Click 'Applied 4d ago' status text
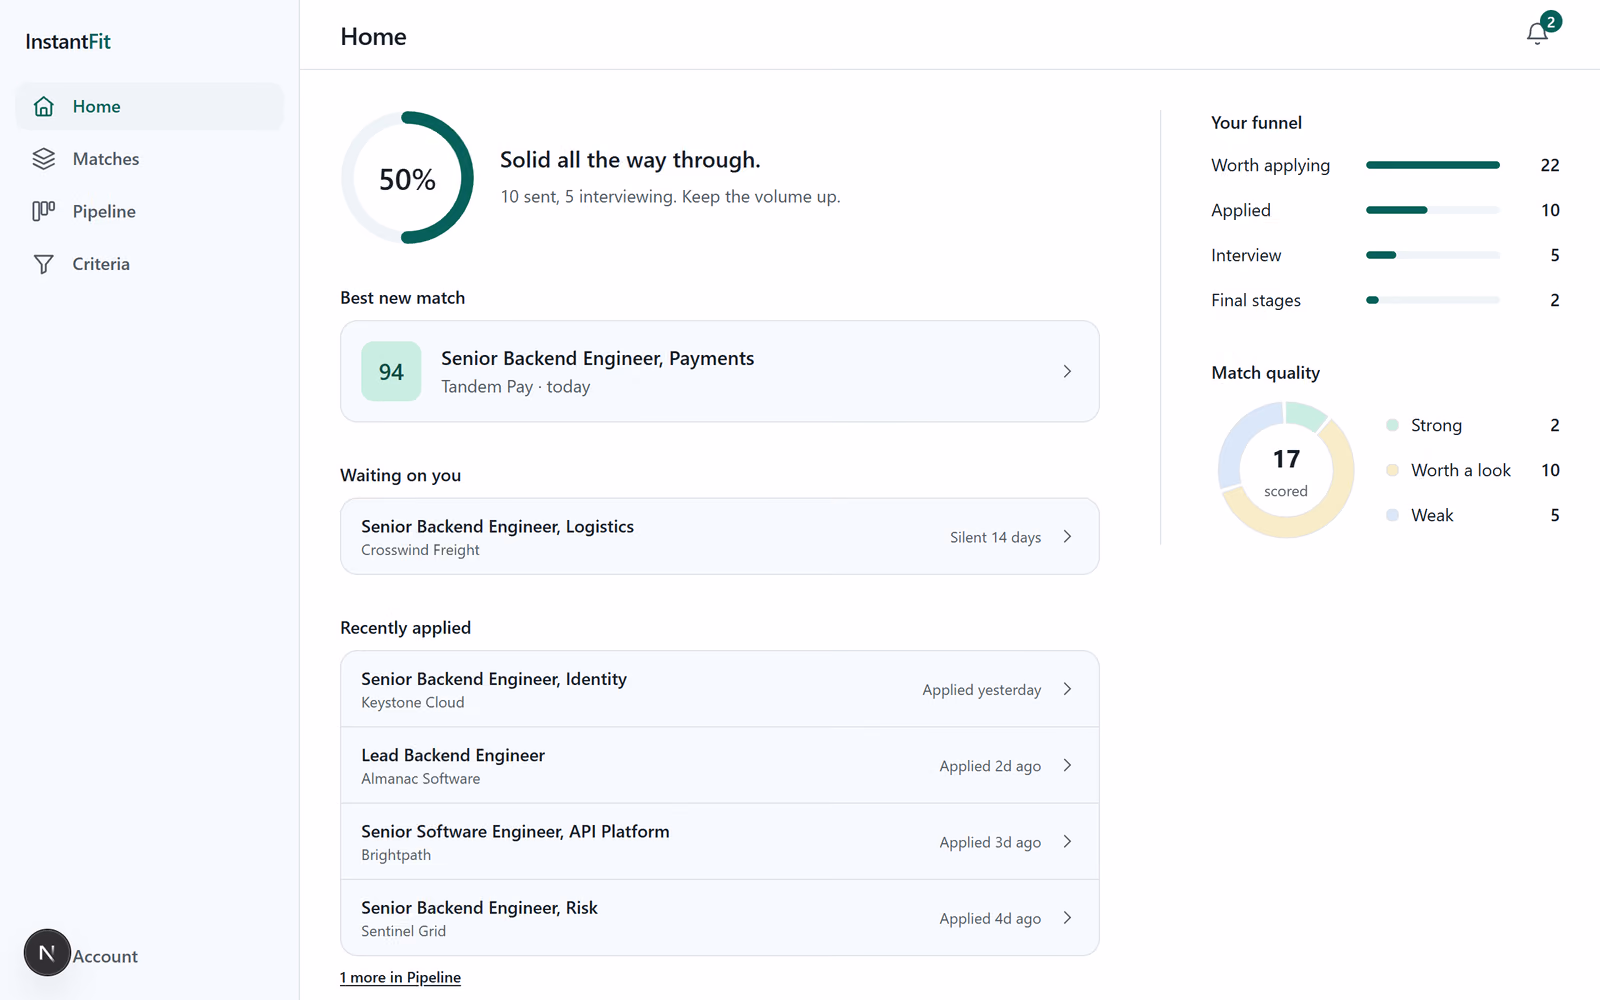Viewport: 1600px width, 1000px height. click(x=990, y=919)
